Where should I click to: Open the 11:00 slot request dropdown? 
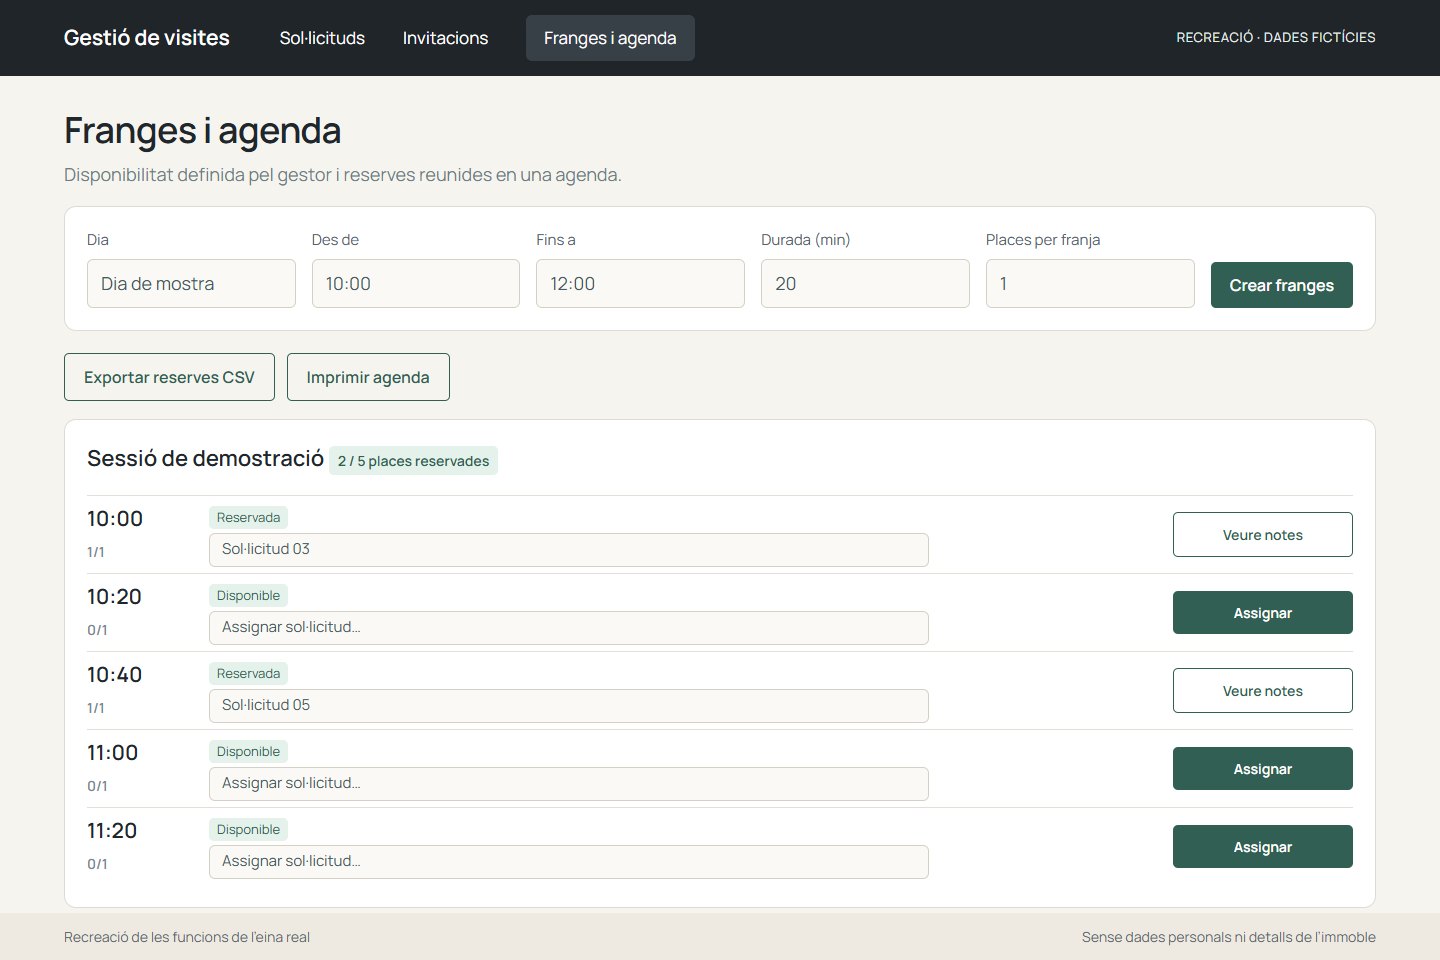coord(569,784)
